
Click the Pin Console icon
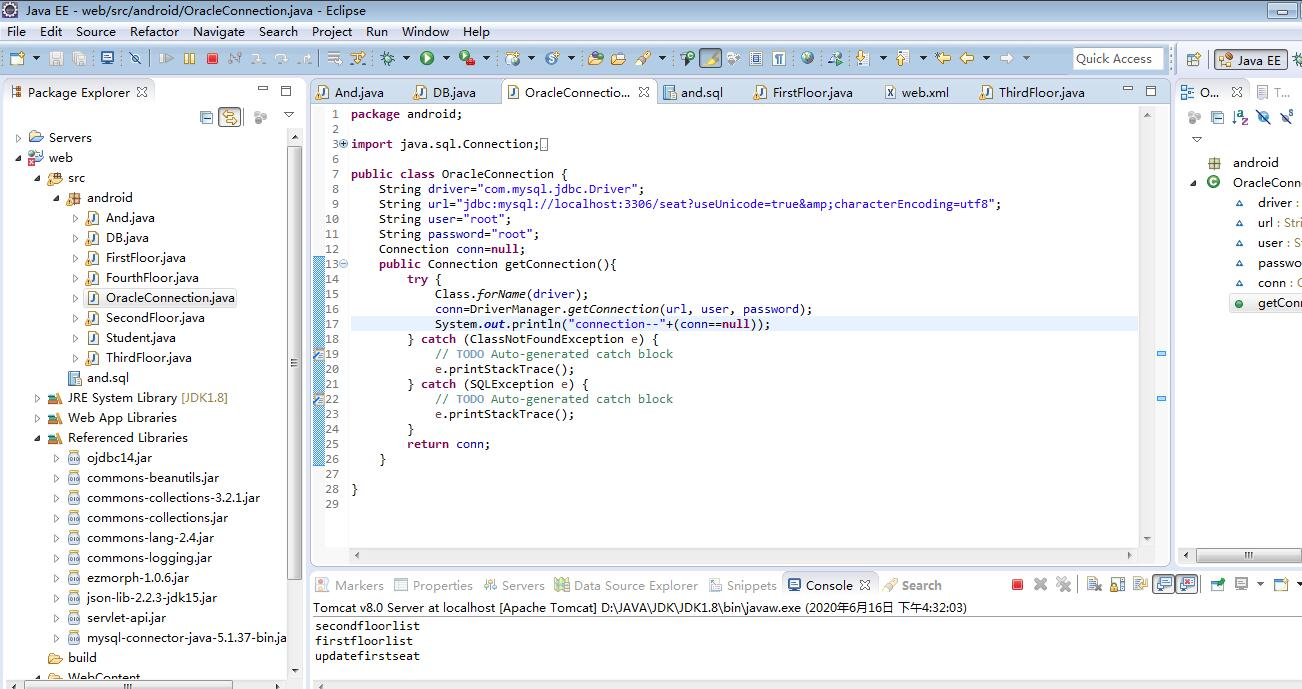click(x=1217, y=585)
